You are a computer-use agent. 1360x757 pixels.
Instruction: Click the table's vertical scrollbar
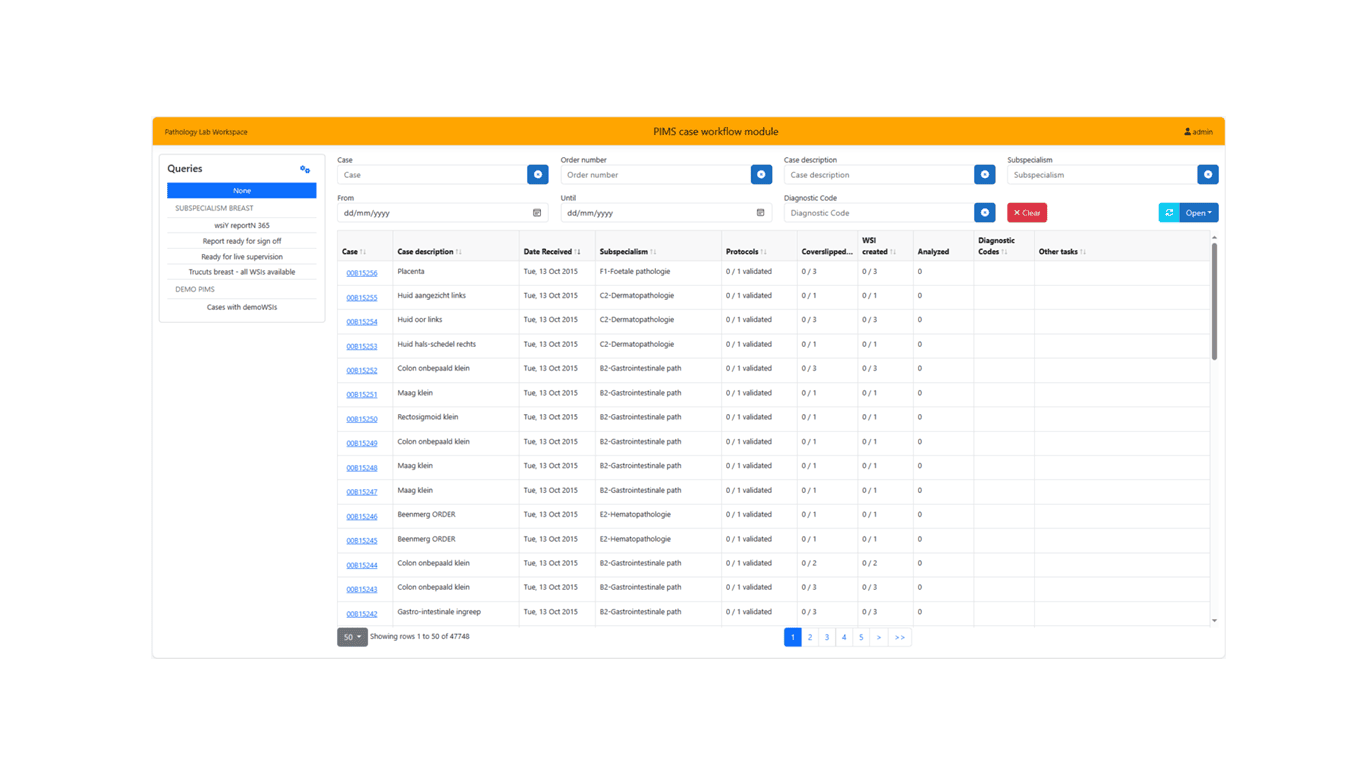click(x=1214, y=300)
